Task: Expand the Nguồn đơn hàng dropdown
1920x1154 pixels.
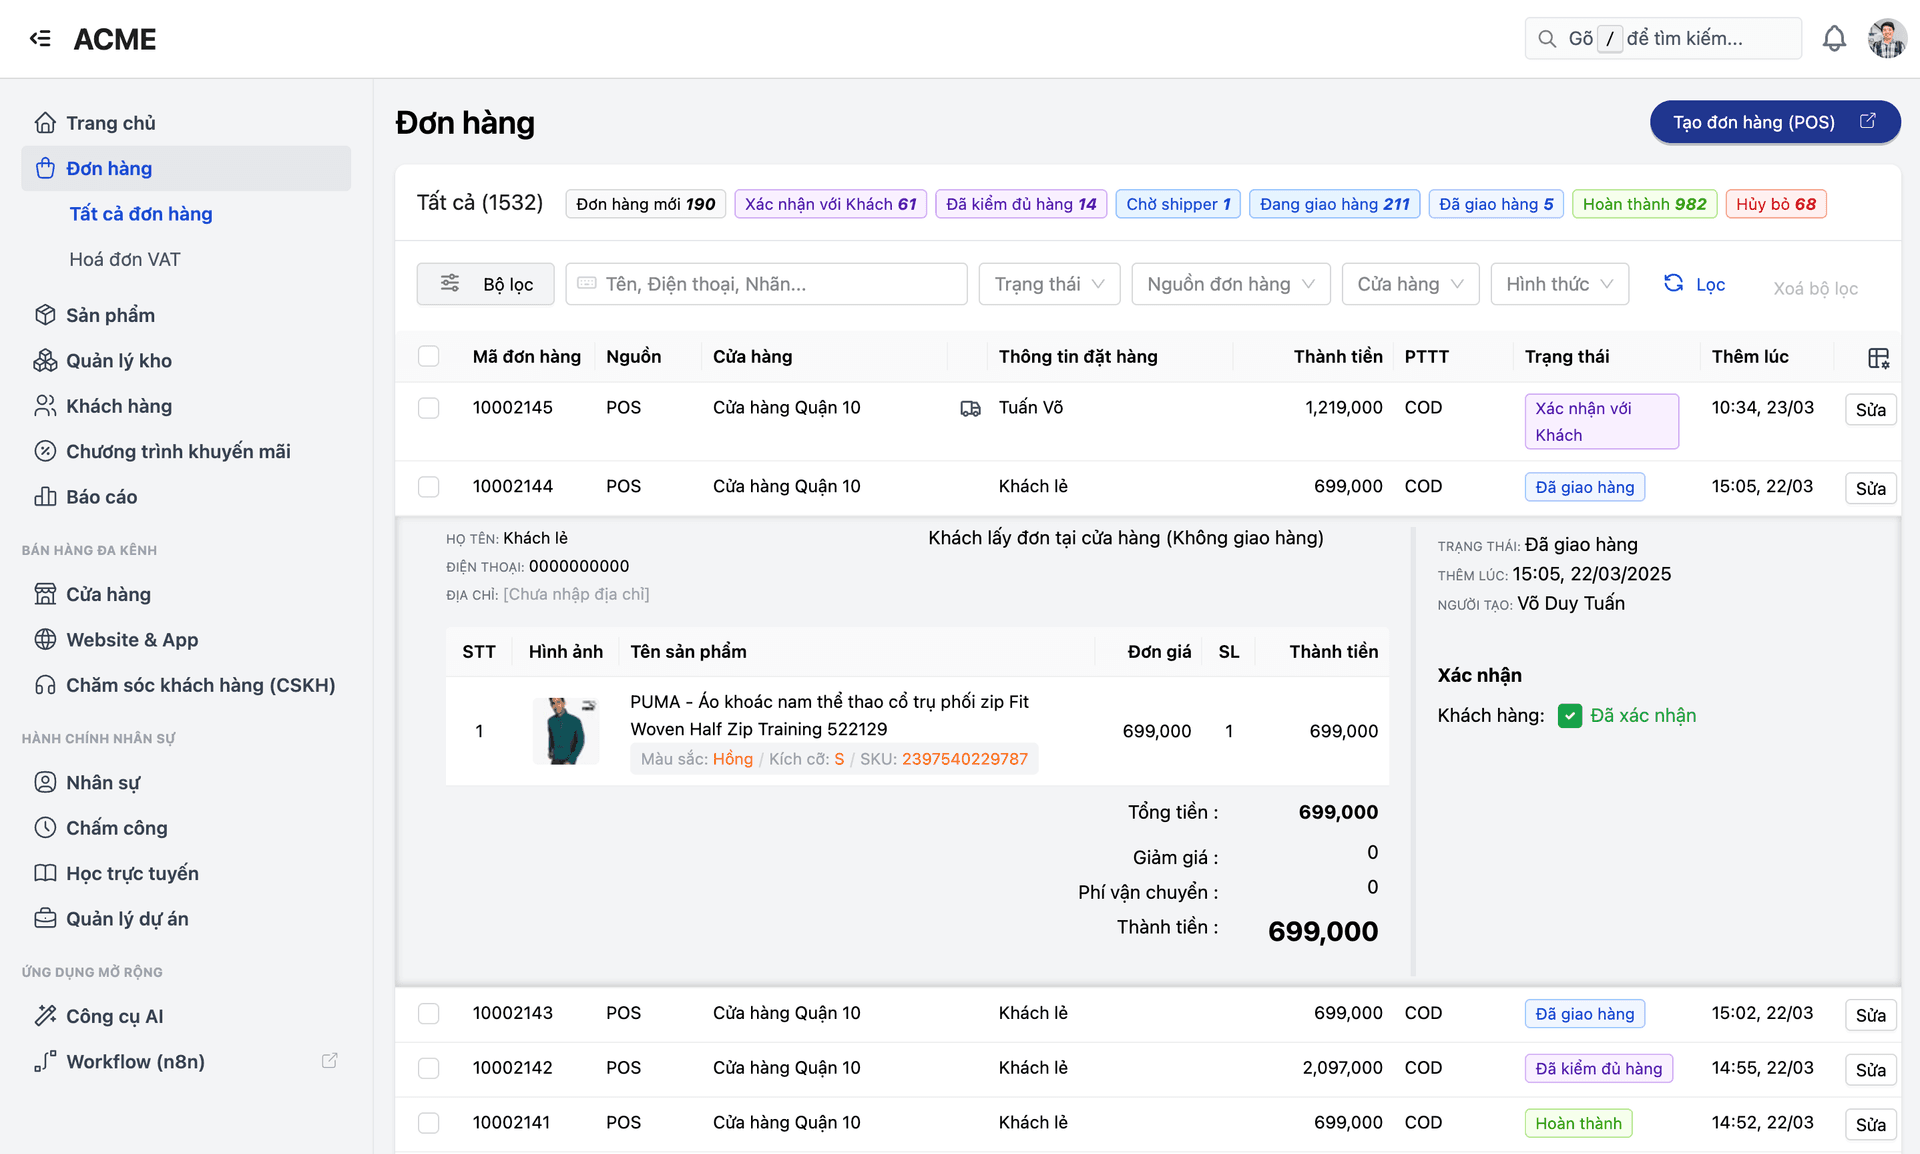Action: click(x=1230, y=284)
